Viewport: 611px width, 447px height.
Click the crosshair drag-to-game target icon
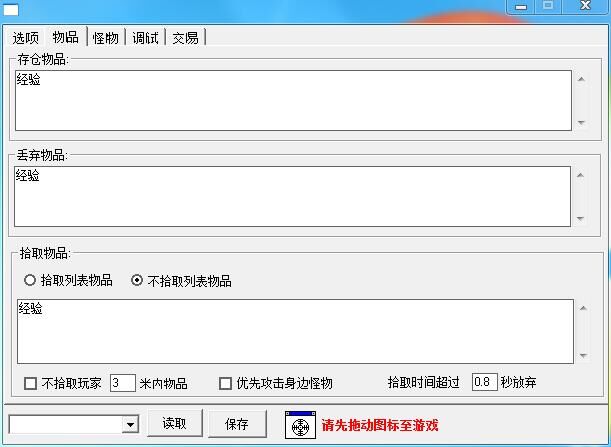point(299,424)
